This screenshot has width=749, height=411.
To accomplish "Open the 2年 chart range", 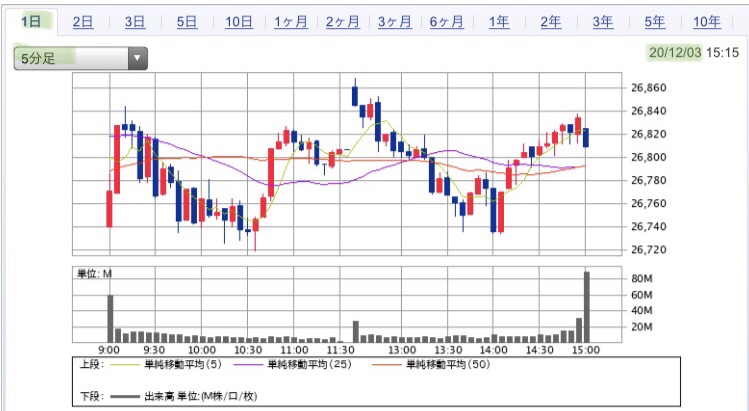I will [x=551, y=22].
